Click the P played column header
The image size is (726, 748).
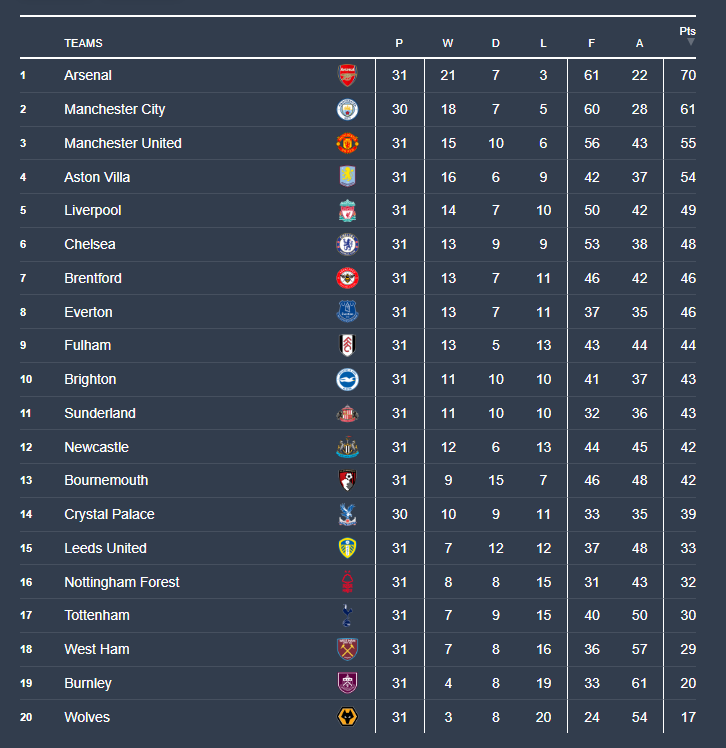click(x=399, y=43)
